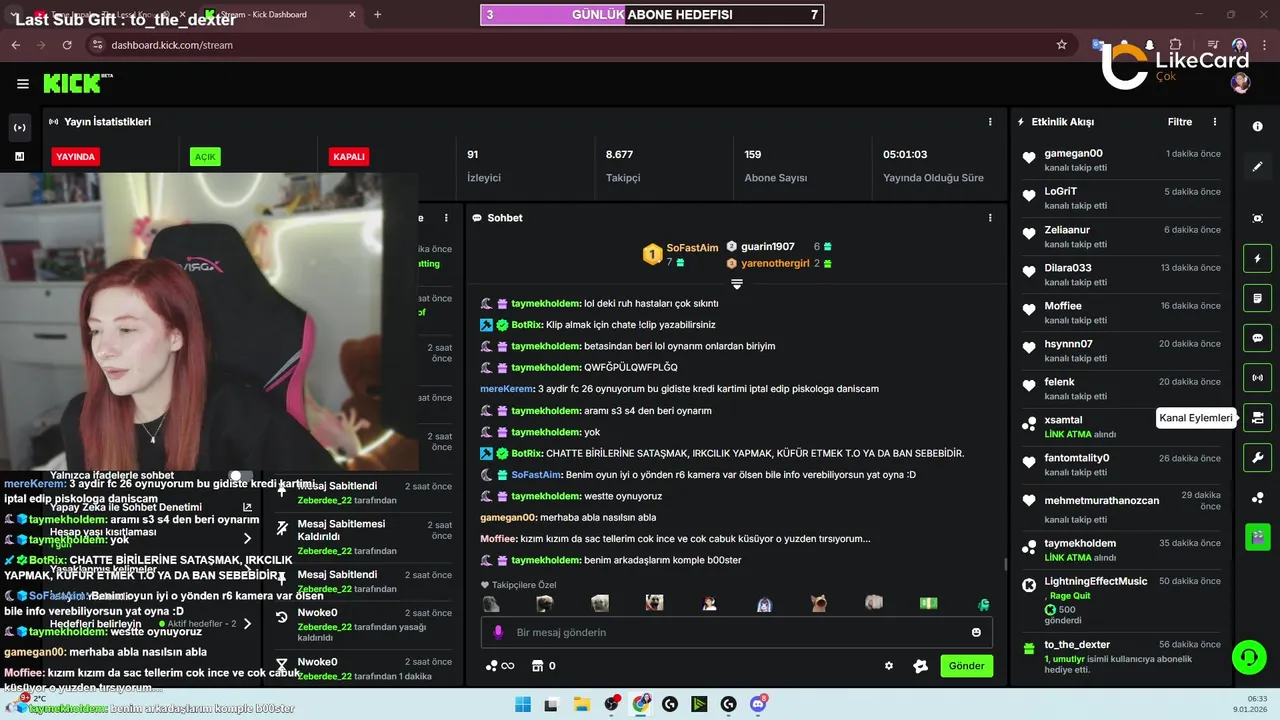Click the shop icon showing 0
Screen dimensions: 1280x720
[544, 666]
